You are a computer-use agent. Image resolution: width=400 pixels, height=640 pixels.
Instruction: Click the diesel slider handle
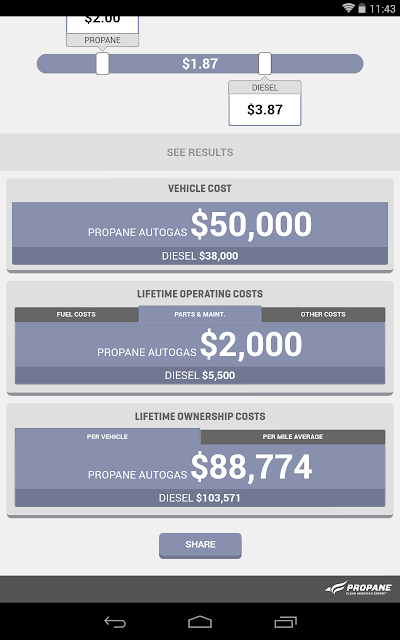[265, 64]
